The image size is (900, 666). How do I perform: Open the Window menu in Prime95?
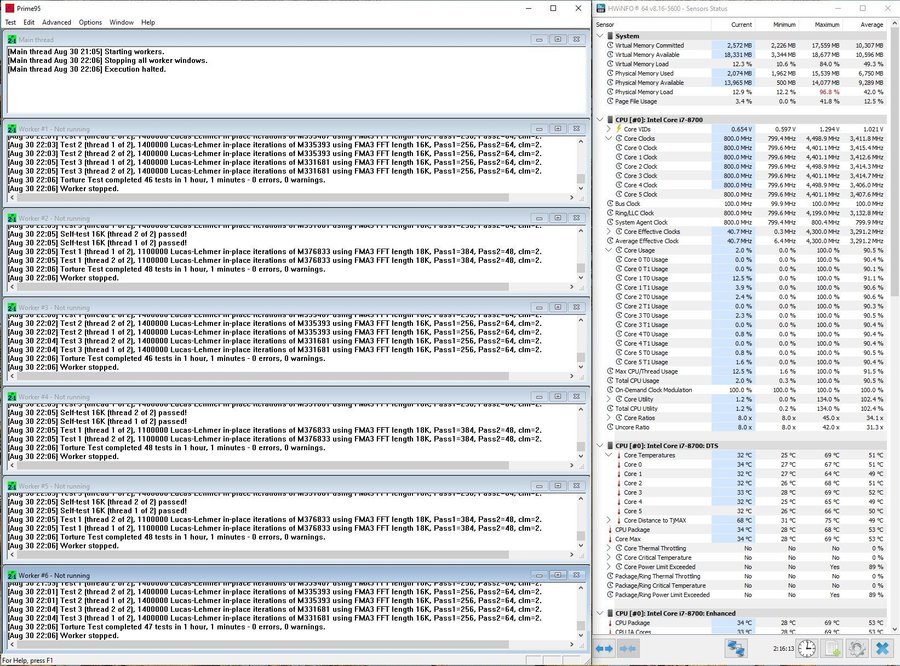(121, 22)
